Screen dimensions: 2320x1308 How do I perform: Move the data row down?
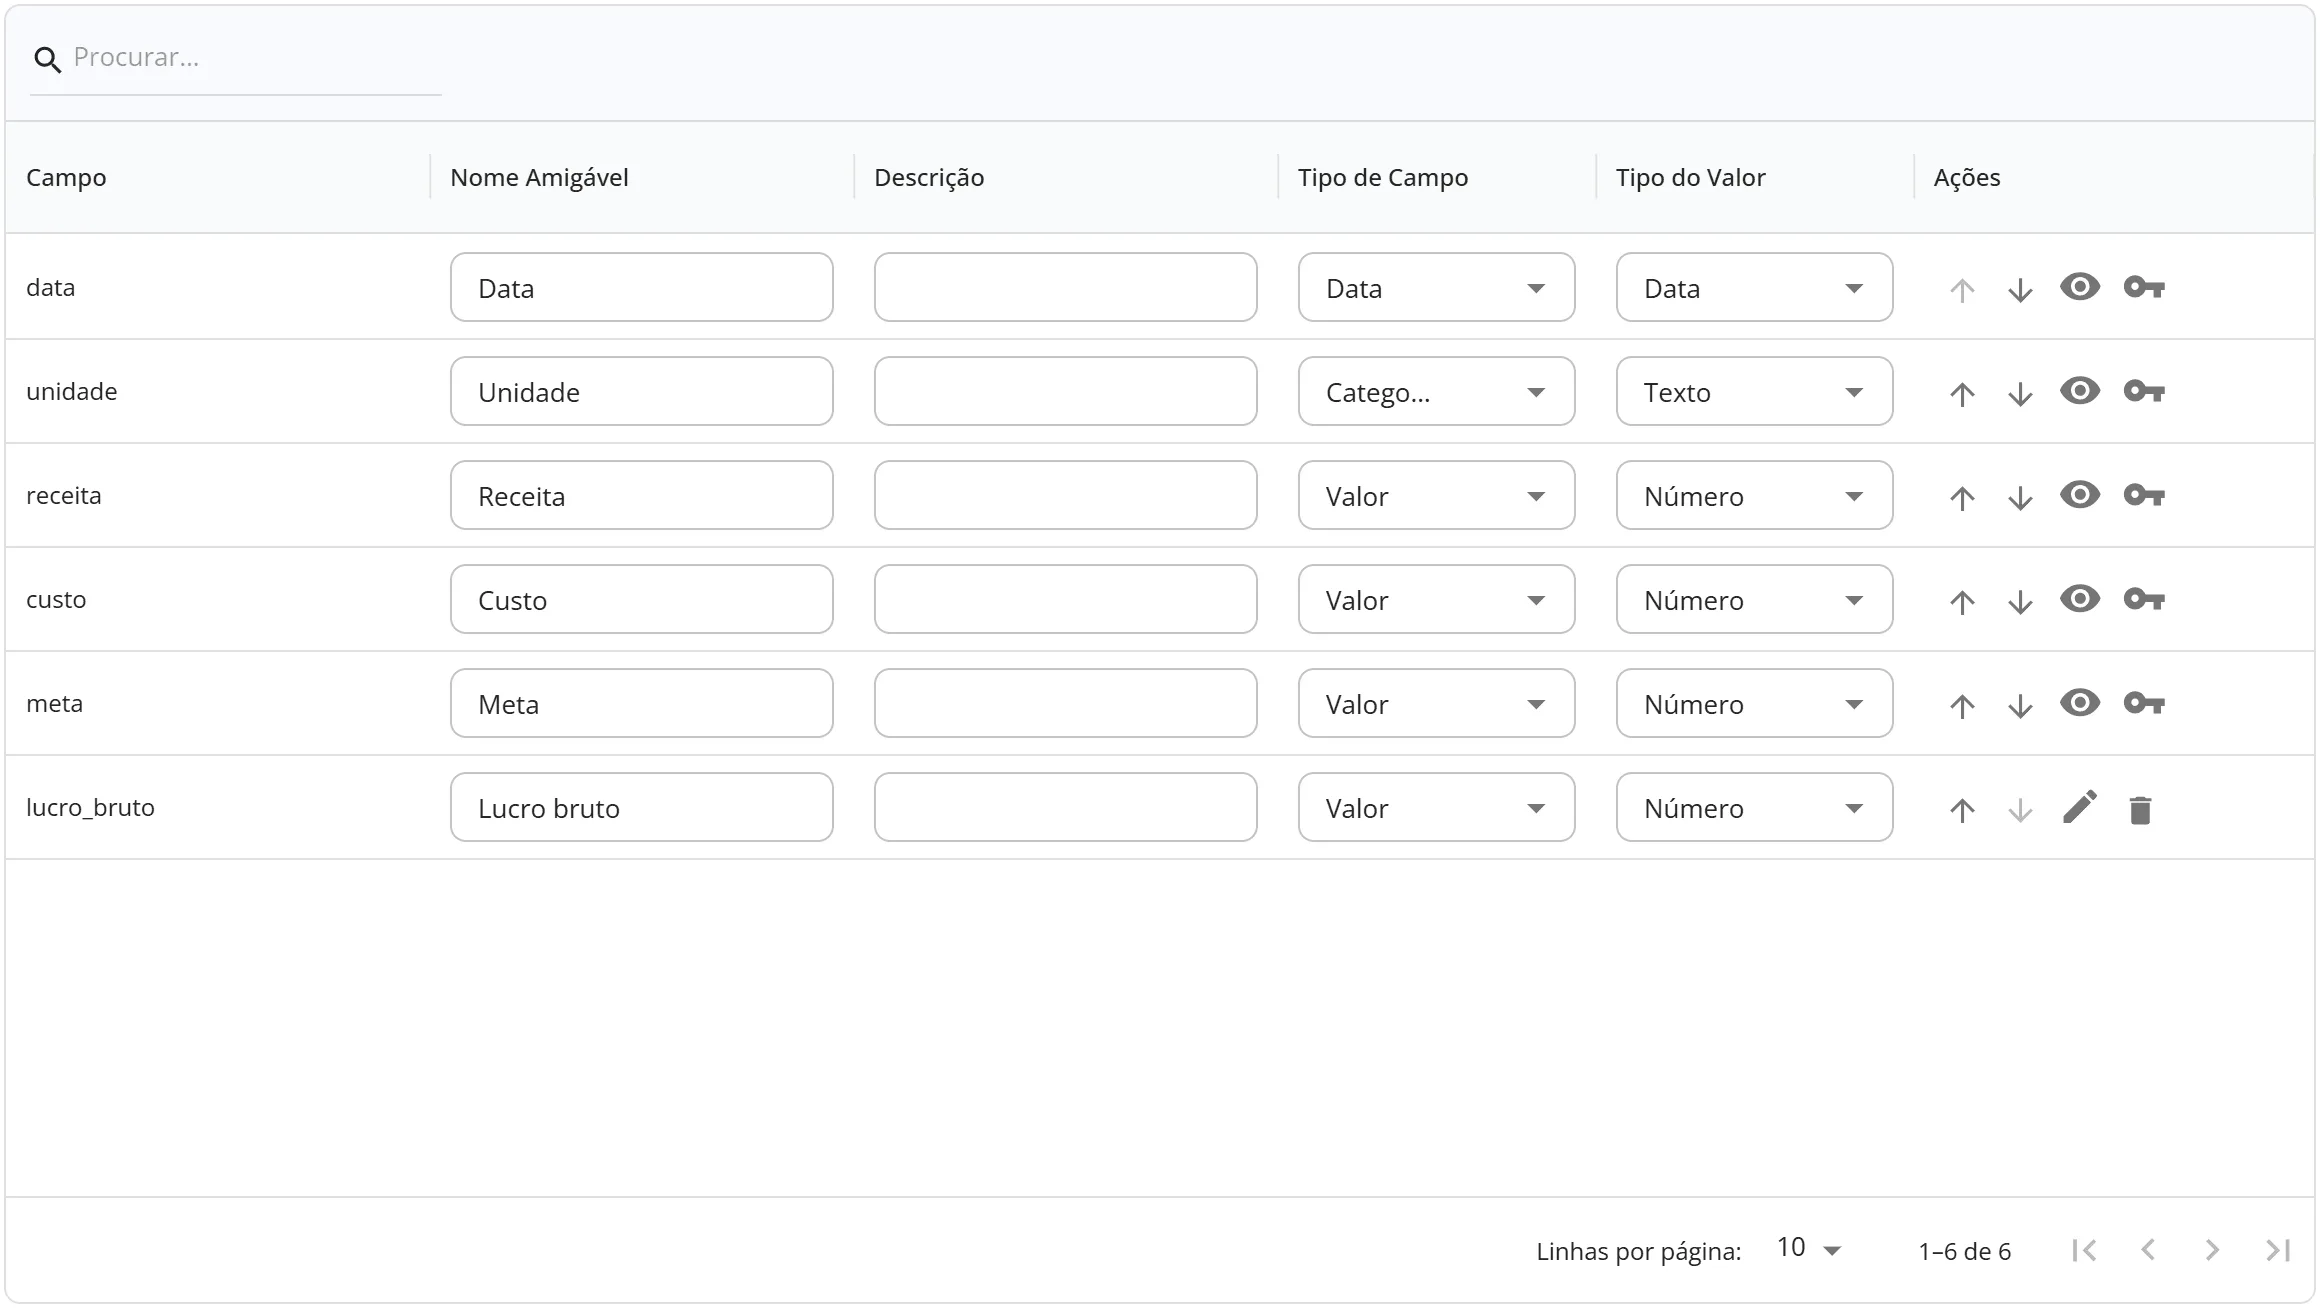click(x=2020, y=290)
